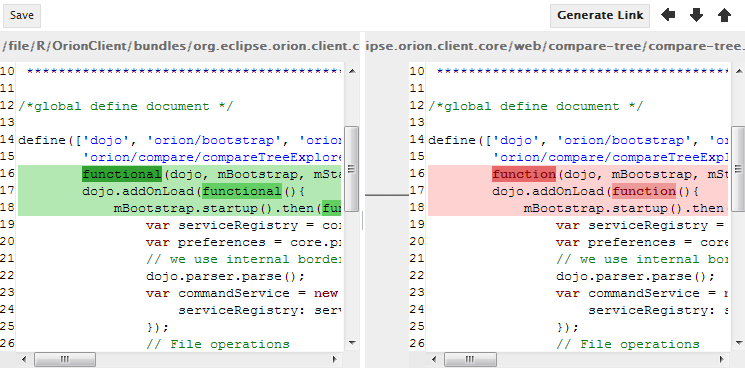
Task: Go to previous diff with up arrow
Action: tap(724, 15)
